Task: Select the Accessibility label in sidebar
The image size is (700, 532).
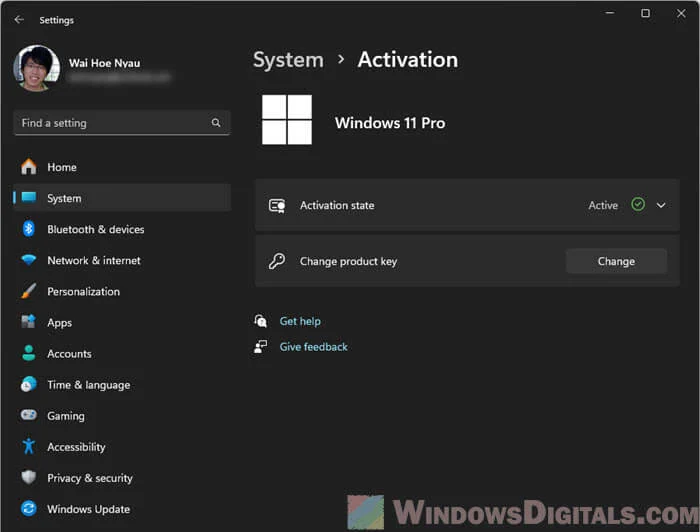Action: [x=76, y=447]
